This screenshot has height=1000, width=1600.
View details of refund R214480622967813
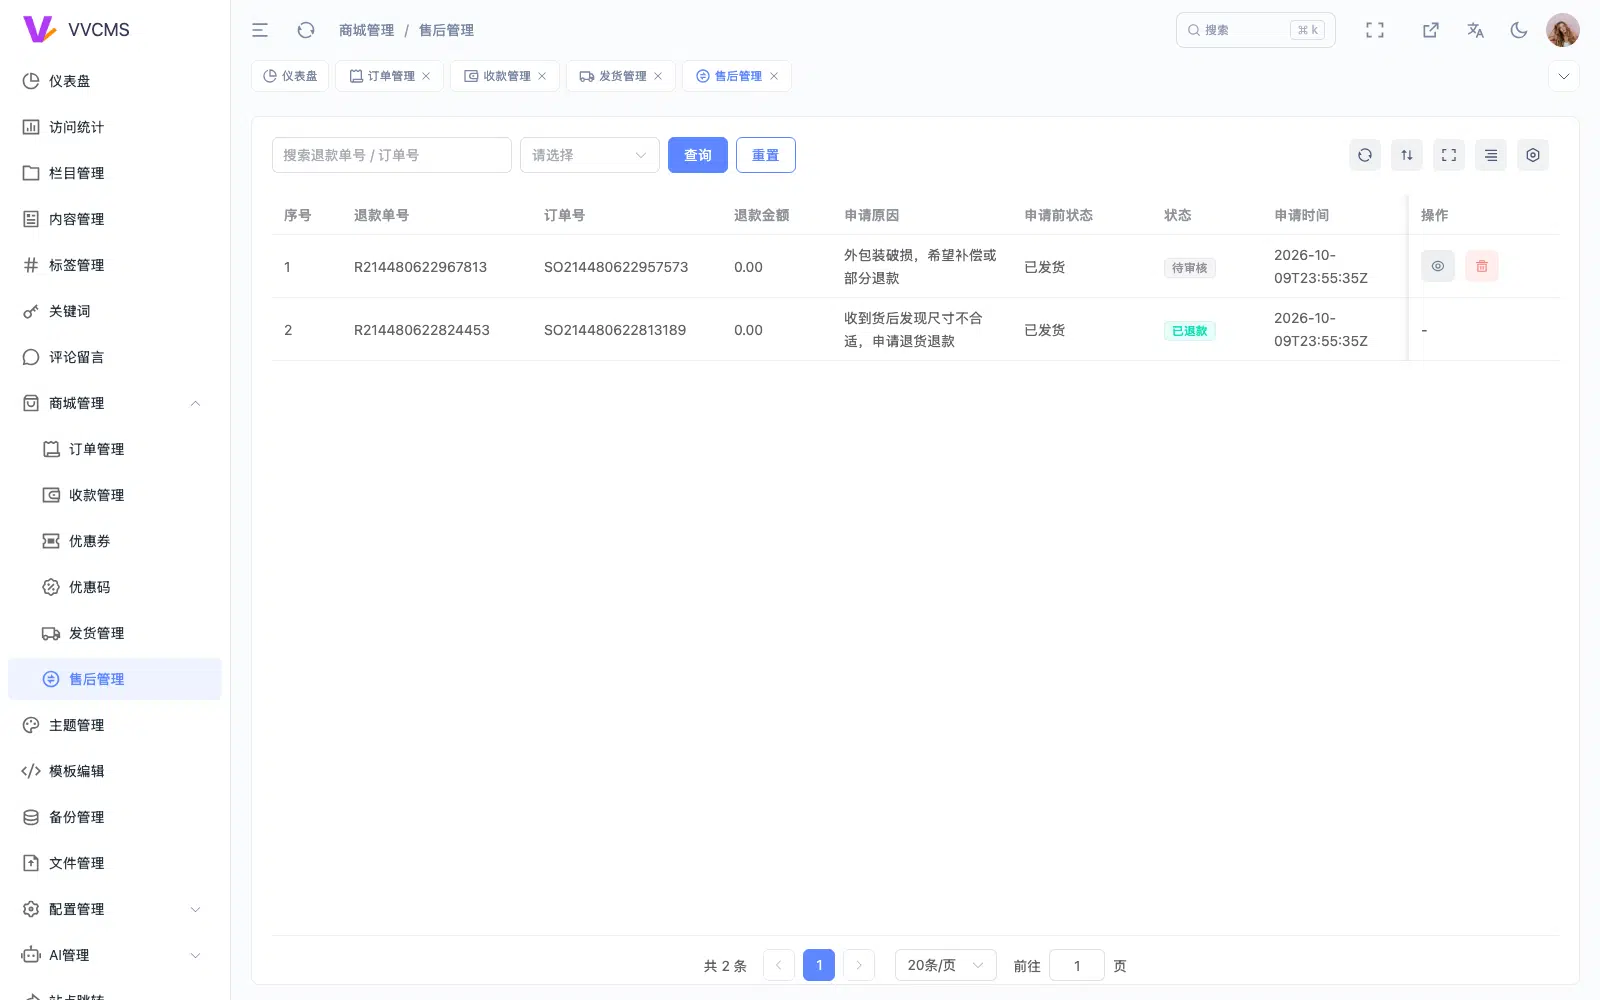pyautogui.click(x=1438, y=266)
